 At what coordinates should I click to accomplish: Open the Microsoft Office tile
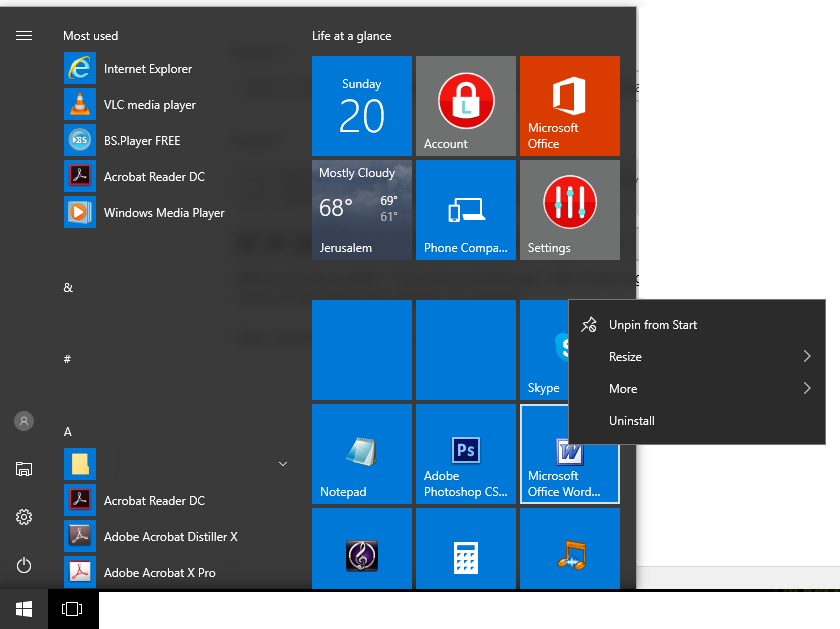[x=569, y=106]
